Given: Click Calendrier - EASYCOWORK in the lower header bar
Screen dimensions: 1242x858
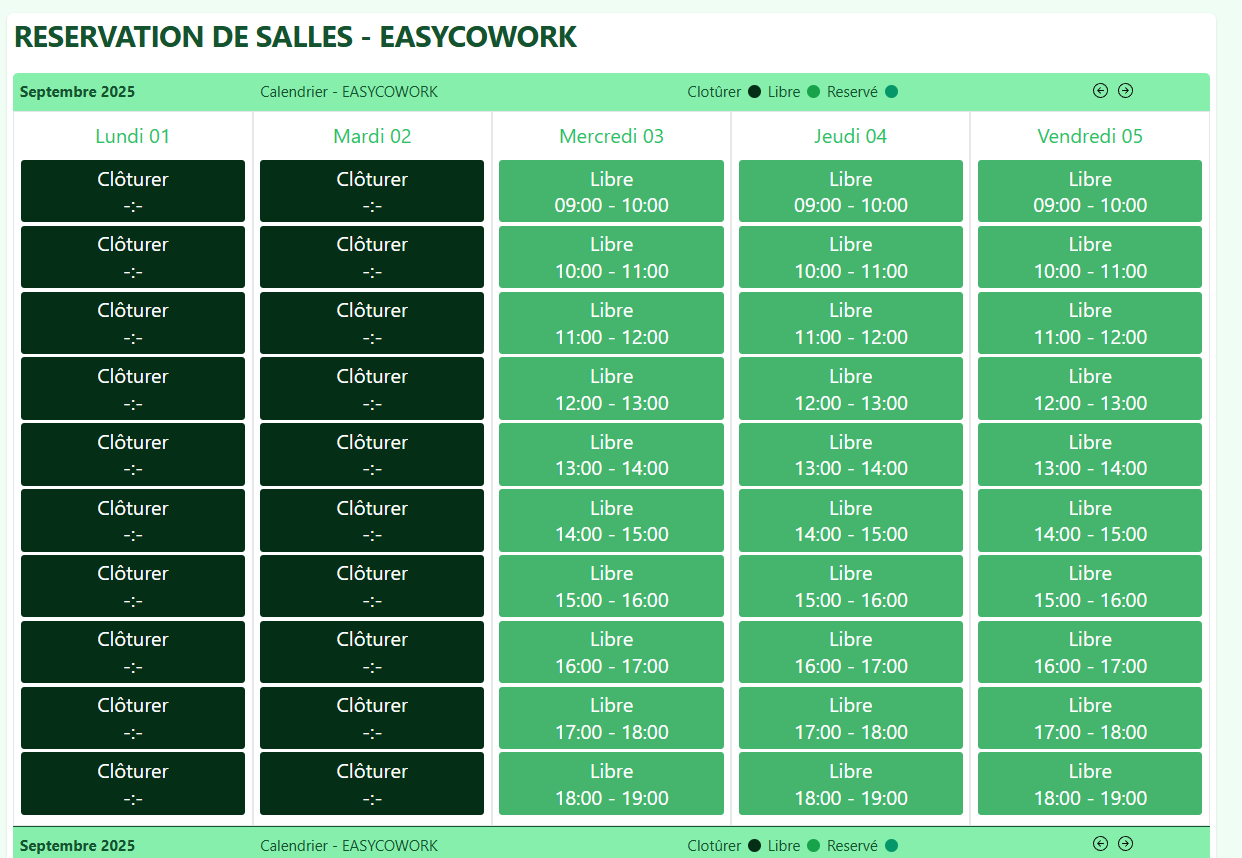Looking at the screenshot, I should click(349, 846).
